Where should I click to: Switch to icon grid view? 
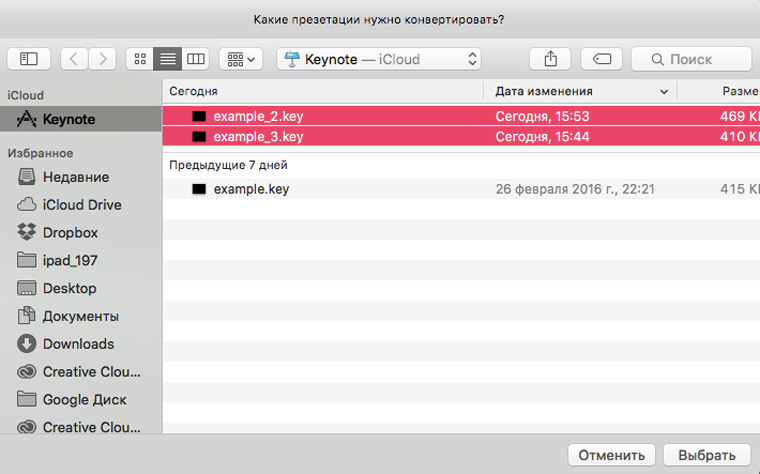(x=140, y=59)
